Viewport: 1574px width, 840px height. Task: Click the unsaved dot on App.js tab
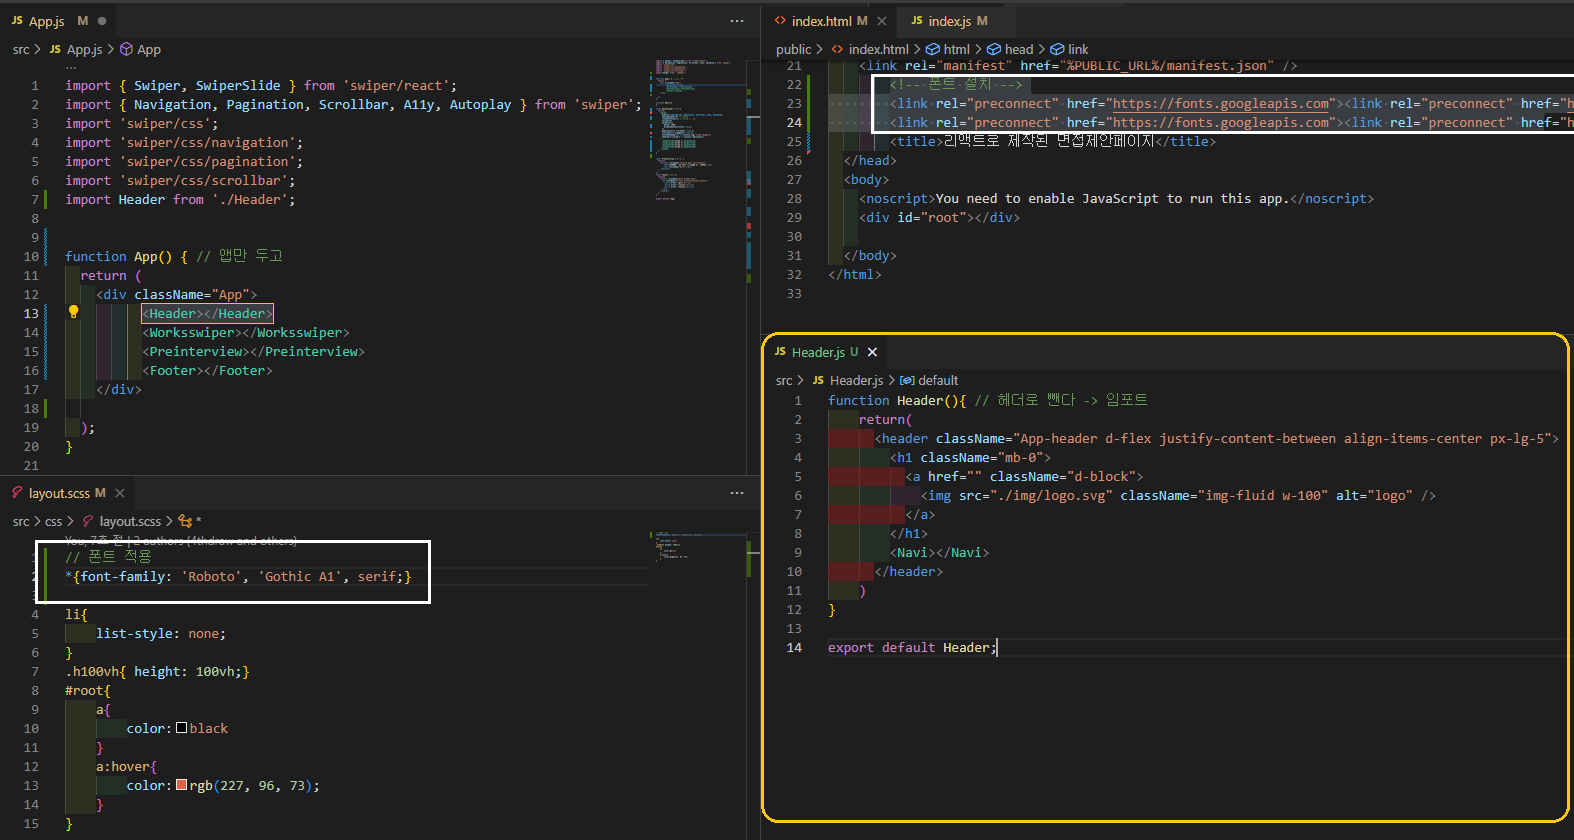[x=102, y=21]
